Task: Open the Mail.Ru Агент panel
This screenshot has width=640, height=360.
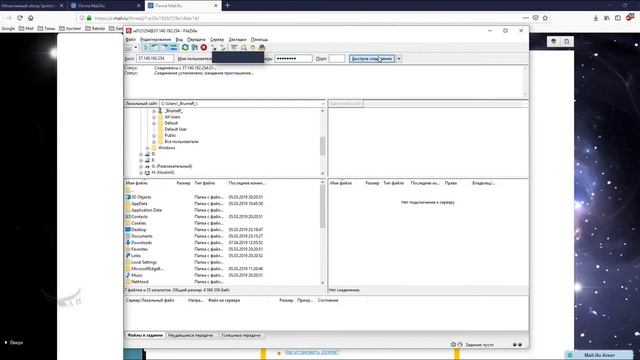Action: [599, 355]
